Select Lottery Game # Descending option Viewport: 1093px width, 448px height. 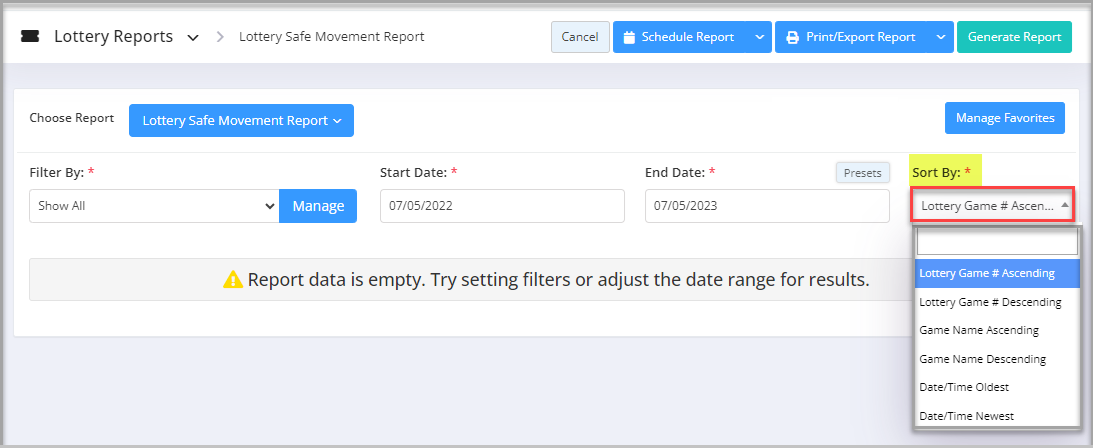coord(990,301)
